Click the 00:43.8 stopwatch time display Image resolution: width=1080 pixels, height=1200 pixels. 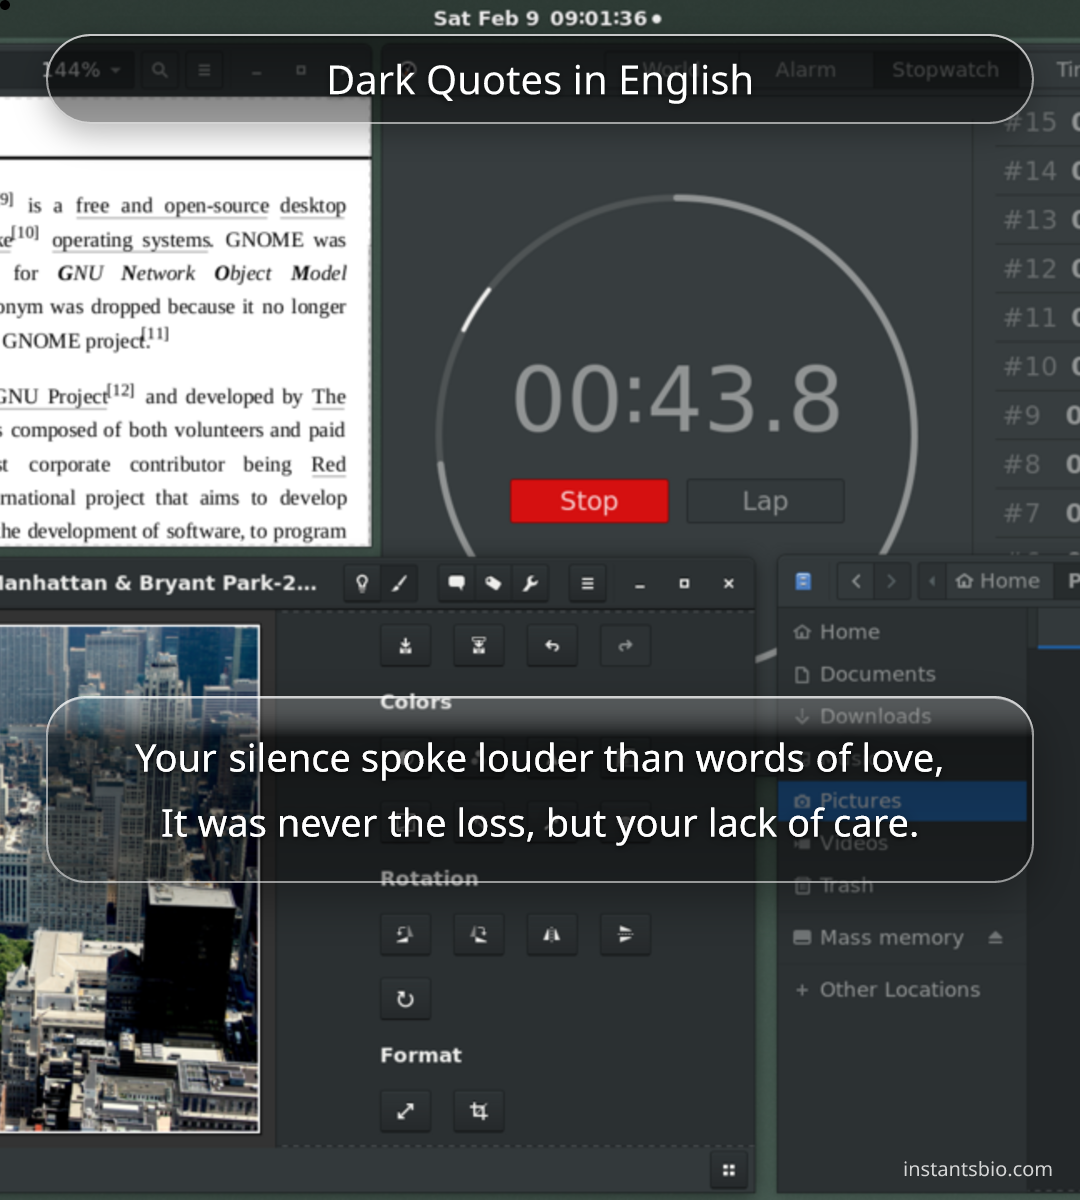pyautogui.click(x=677, y=398)
